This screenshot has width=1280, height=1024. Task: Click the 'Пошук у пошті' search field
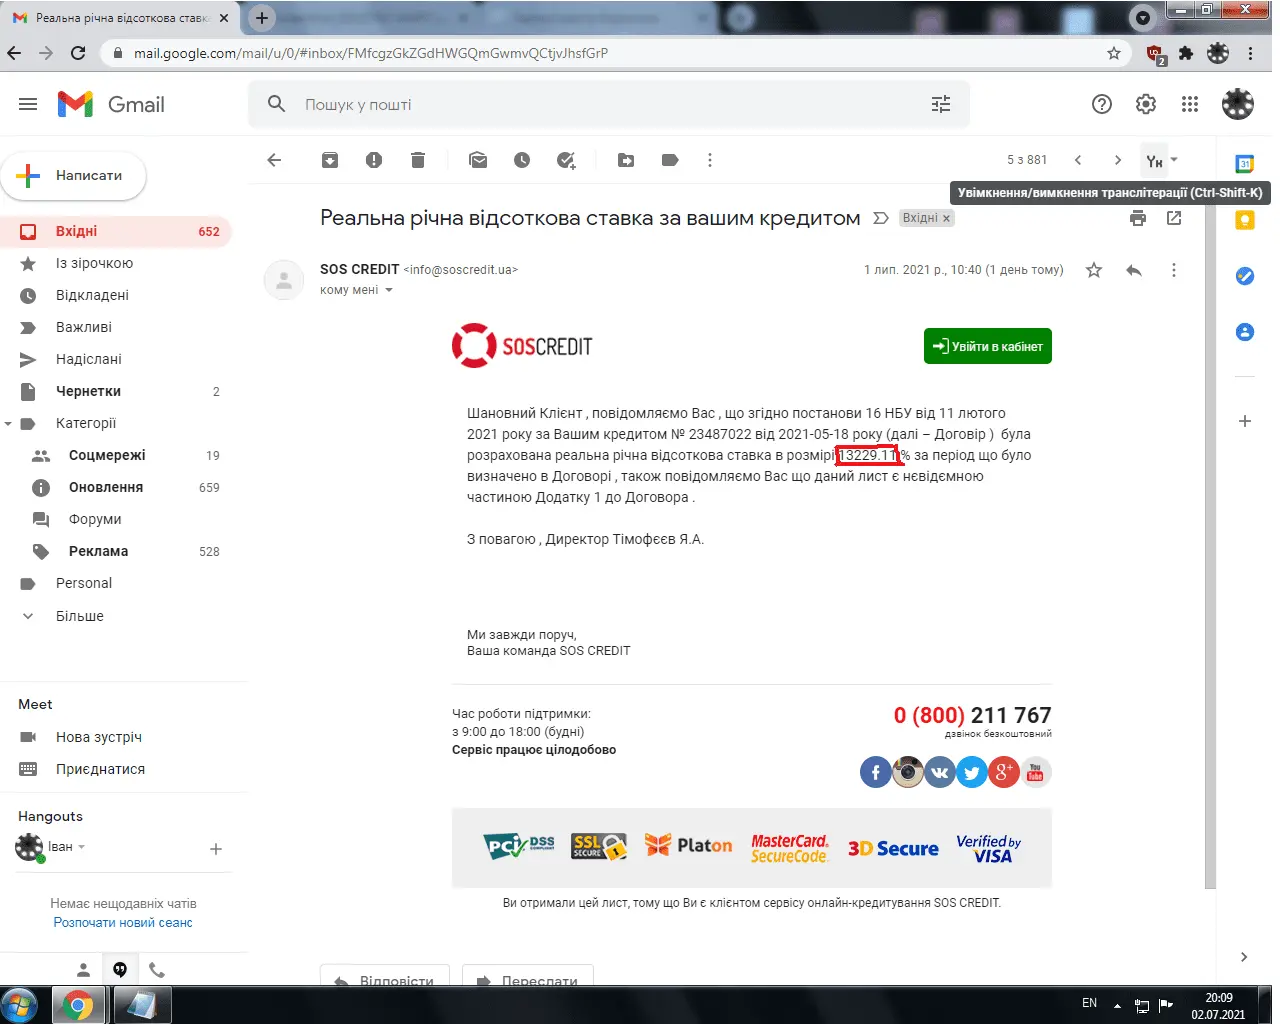[x=600, y=104]
